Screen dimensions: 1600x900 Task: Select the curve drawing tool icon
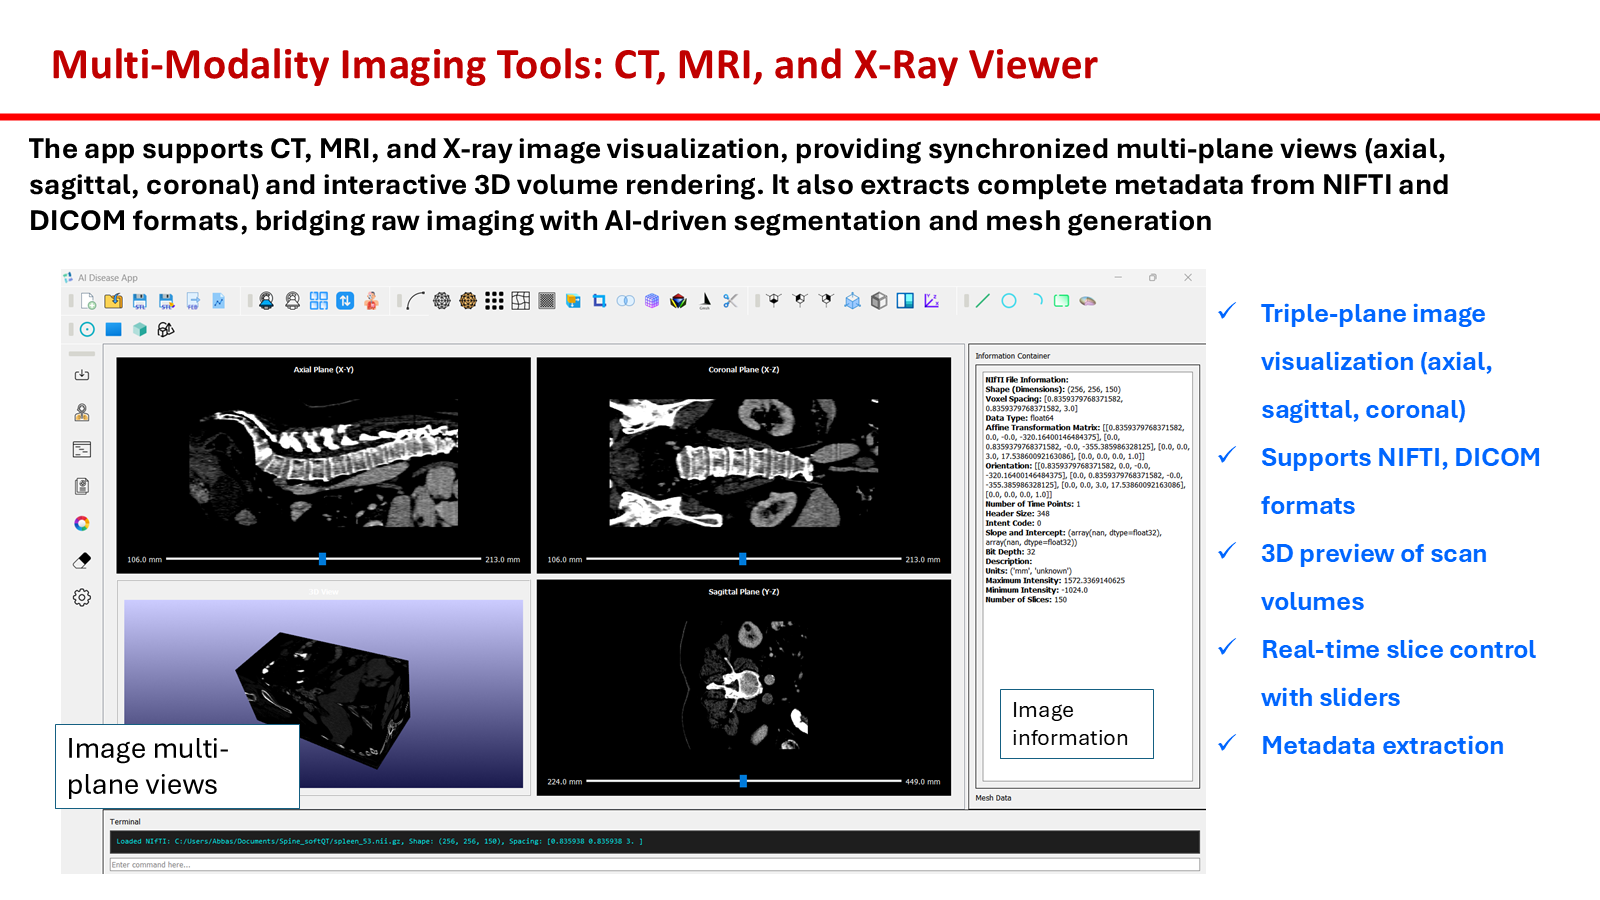click(x=416, y=301)
